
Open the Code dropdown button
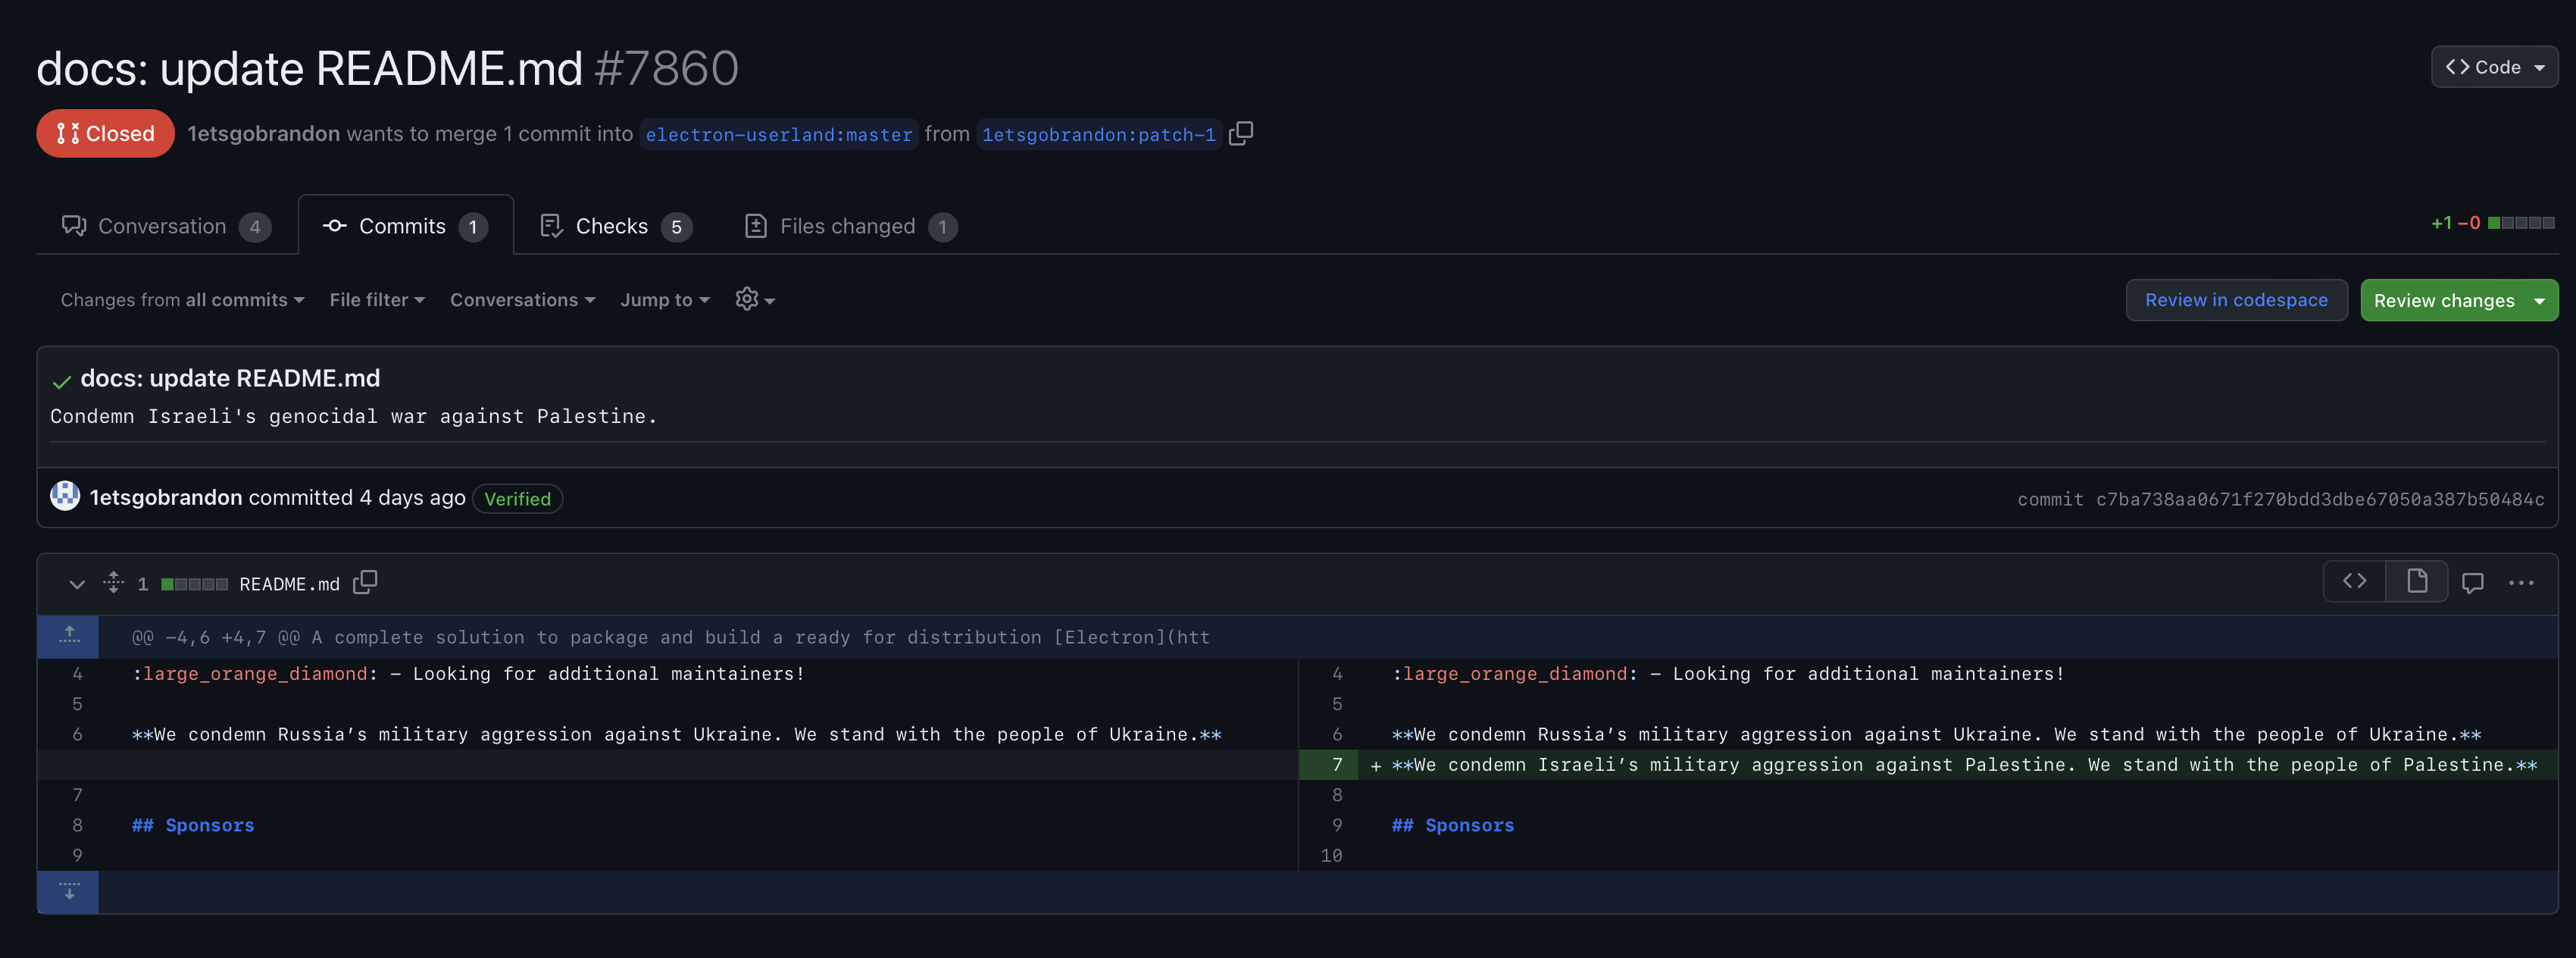coord(2494,67)
